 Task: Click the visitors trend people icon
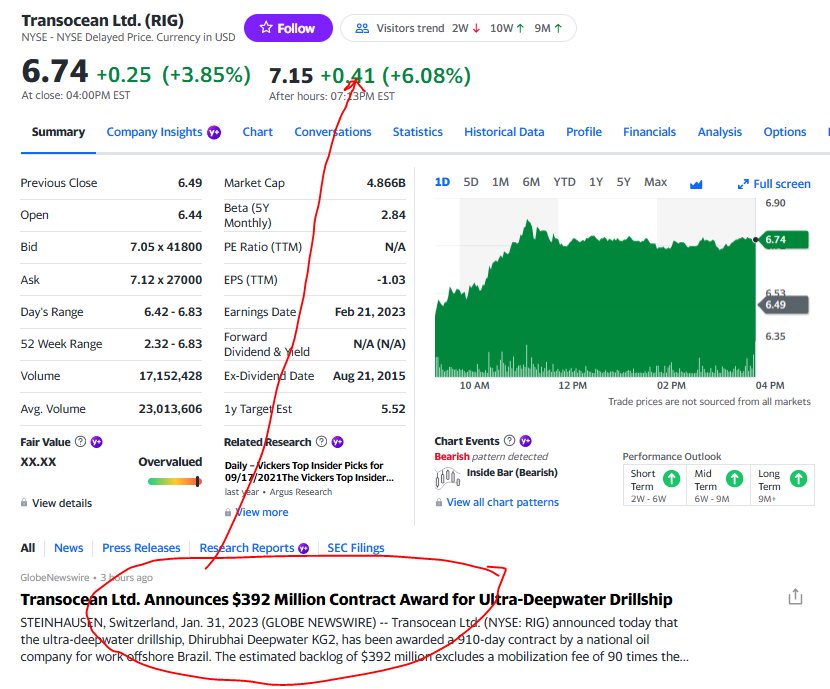tap(362, 28)
